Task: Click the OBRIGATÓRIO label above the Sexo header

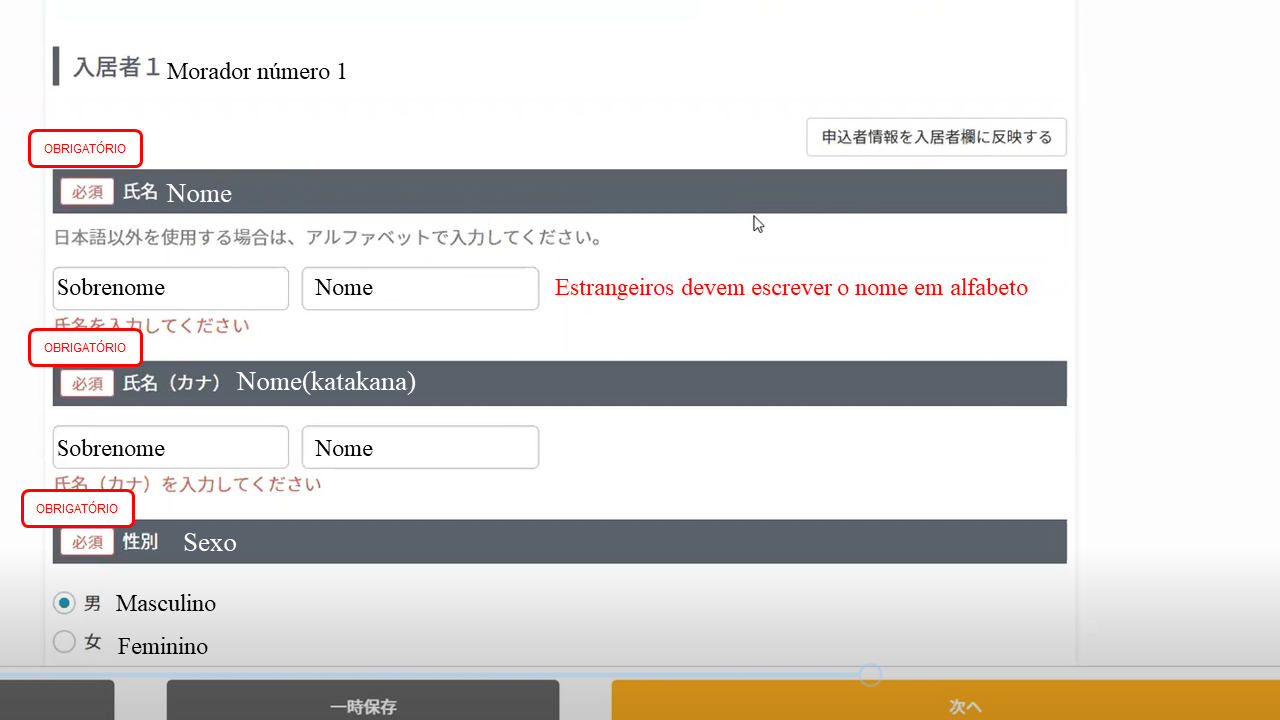Action: click(x=77, y=509)
